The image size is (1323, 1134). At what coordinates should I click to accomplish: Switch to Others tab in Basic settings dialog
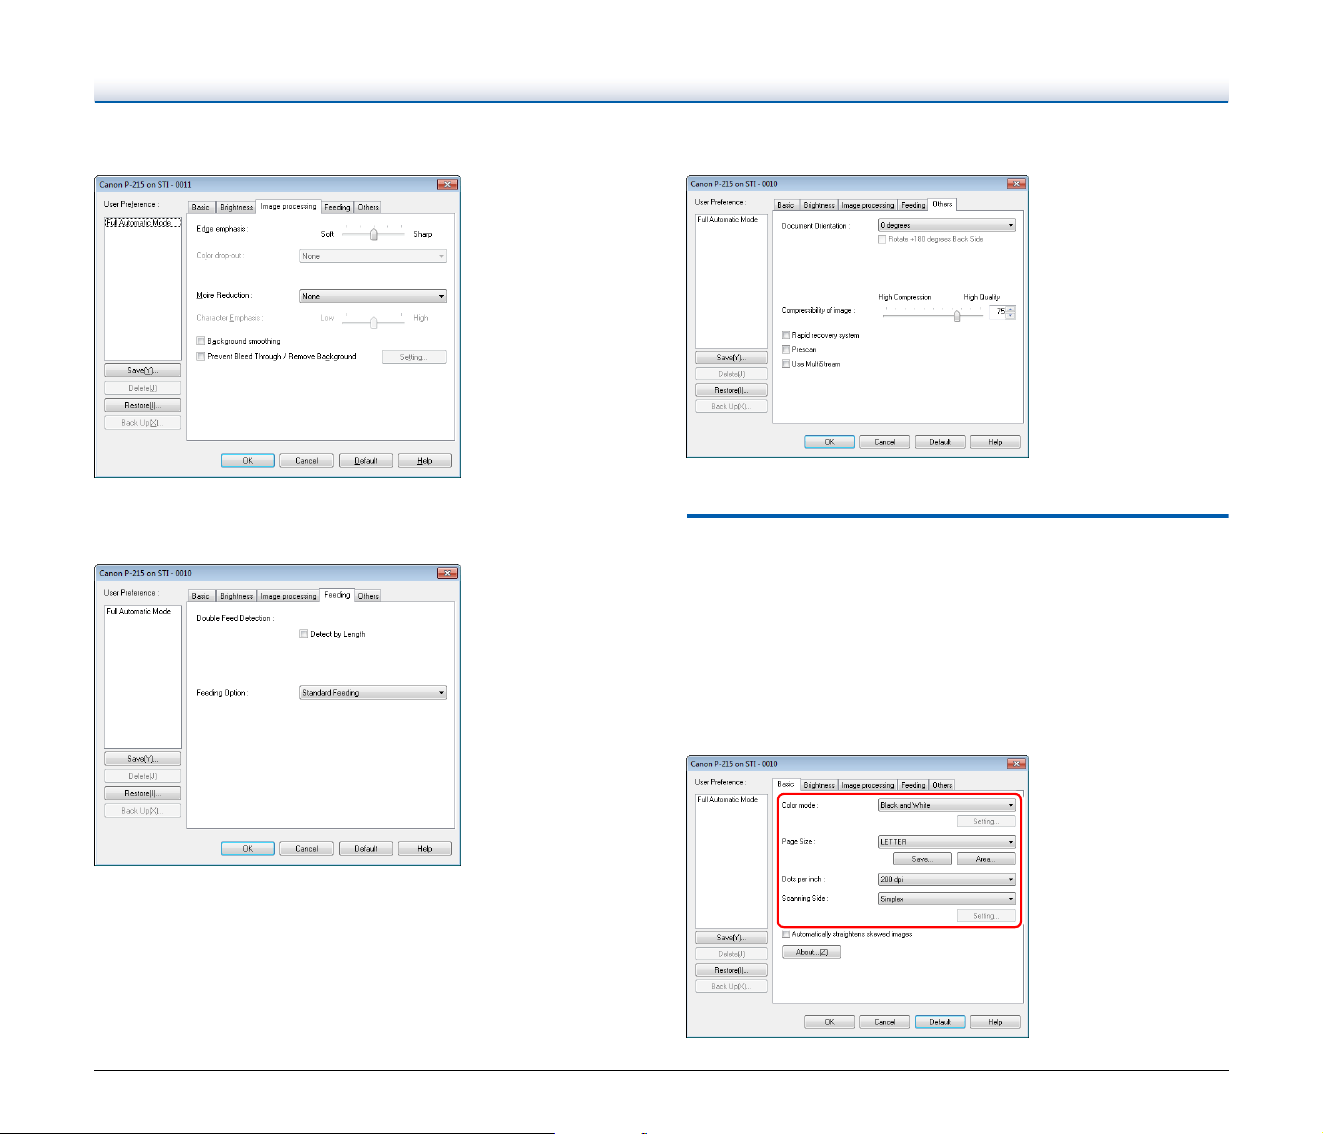coord(942,785)
